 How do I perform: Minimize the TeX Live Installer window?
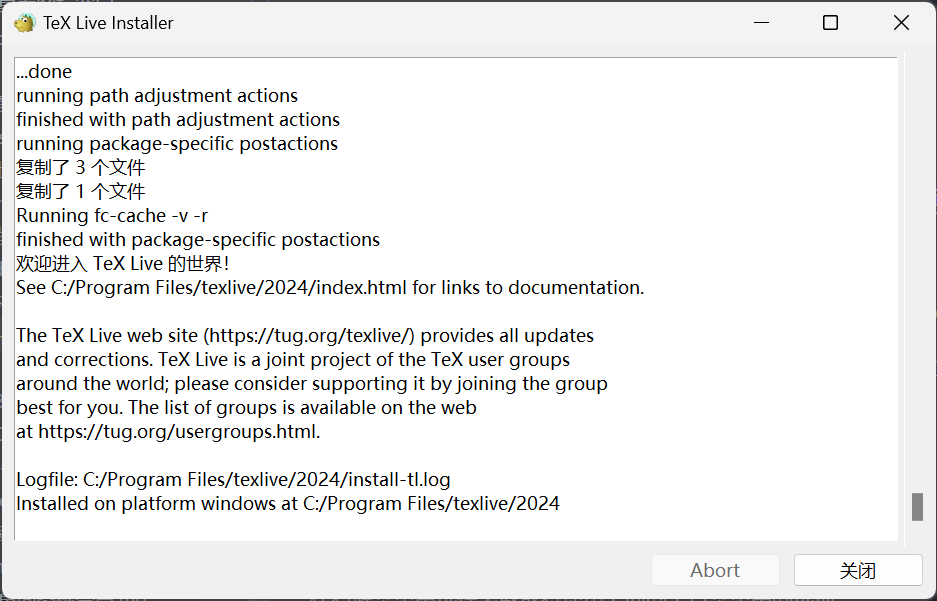click(759, 23)
